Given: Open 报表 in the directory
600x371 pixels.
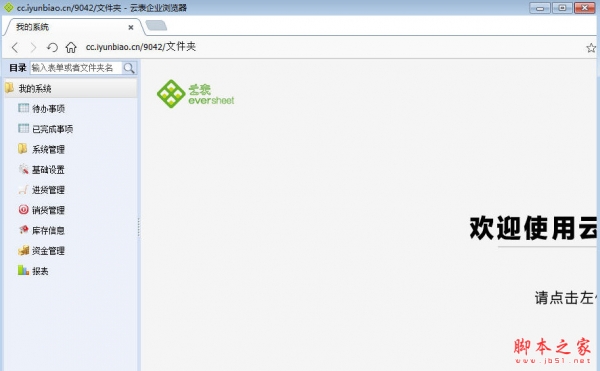Looking at the screenshot, I should click(40, 271).
